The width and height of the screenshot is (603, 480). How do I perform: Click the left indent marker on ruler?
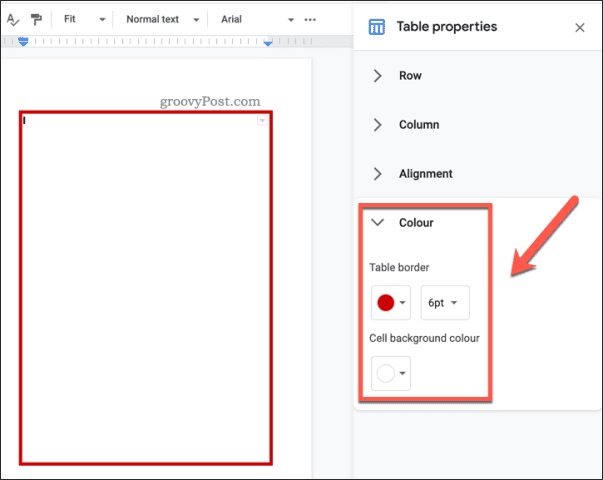23,42
